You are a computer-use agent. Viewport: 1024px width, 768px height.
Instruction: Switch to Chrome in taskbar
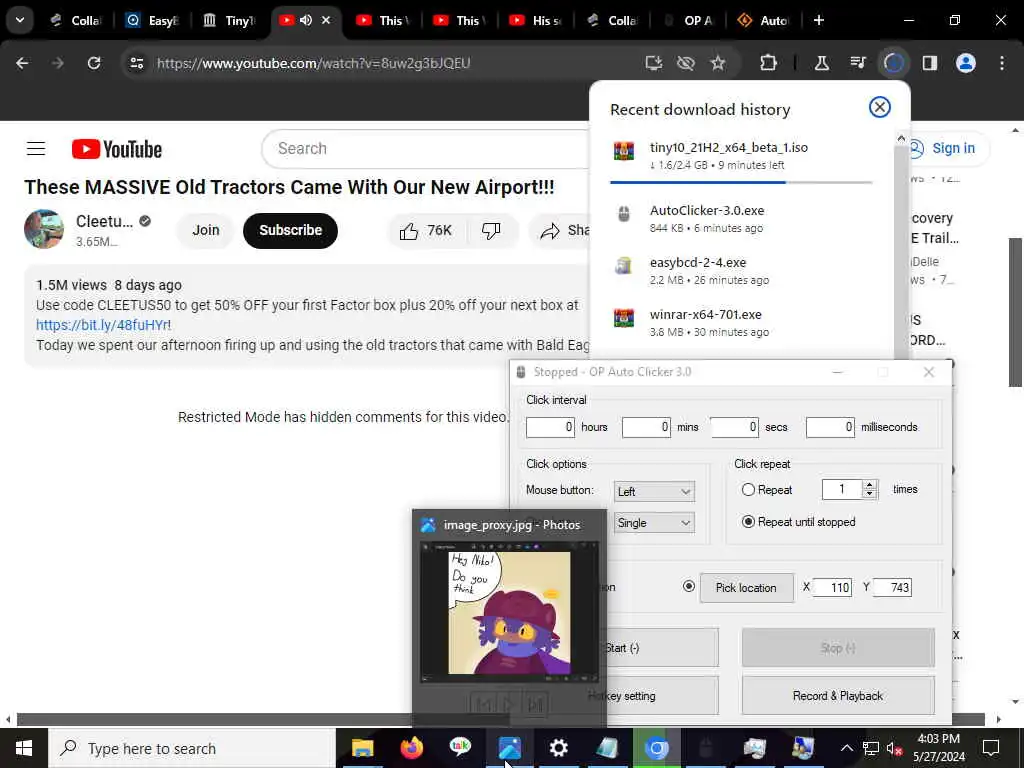(x=656, y=748)
